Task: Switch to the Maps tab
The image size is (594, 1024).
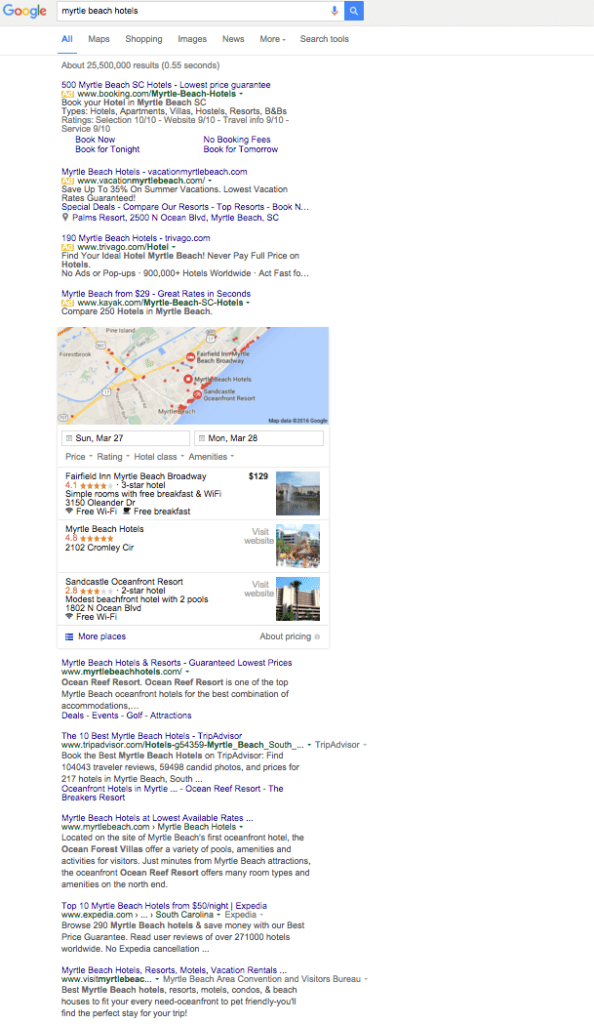Action: [99, 39]
